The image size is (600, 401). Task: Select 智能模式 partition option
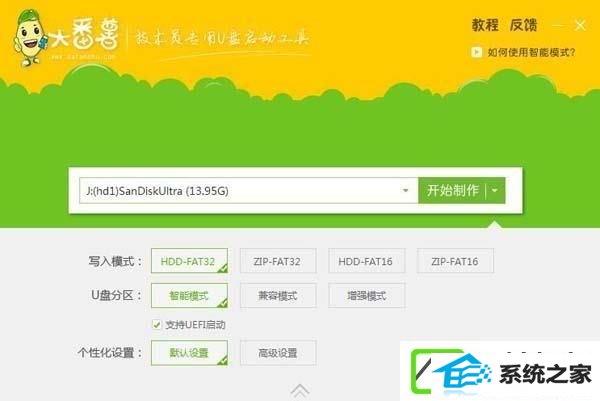point(189,295)
